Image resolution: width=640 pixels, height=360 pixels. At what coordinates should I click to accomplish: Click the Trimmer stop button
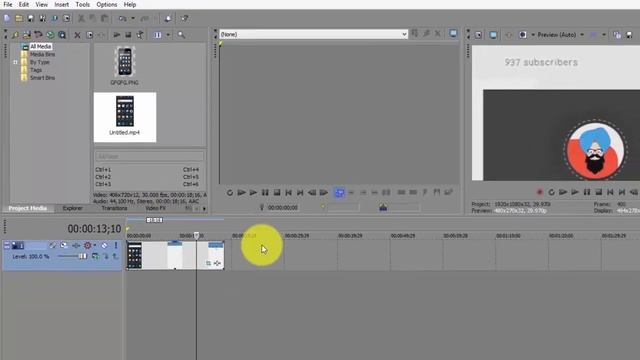pyautogui.click(x=277, y=192)
